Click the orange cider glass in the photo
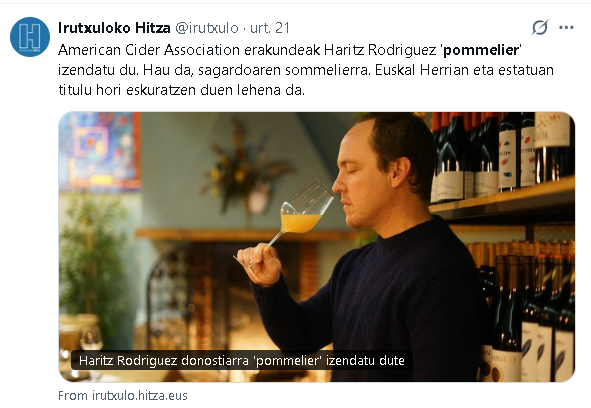 coord(300,222)
